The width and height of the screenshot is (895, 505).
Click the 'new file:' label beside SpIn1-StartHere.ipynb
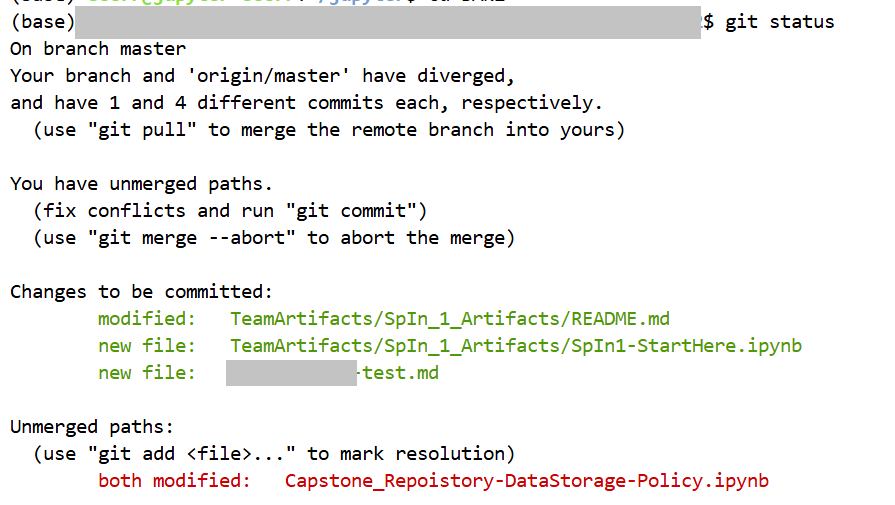pyautogui.click(x=147, y=346)
